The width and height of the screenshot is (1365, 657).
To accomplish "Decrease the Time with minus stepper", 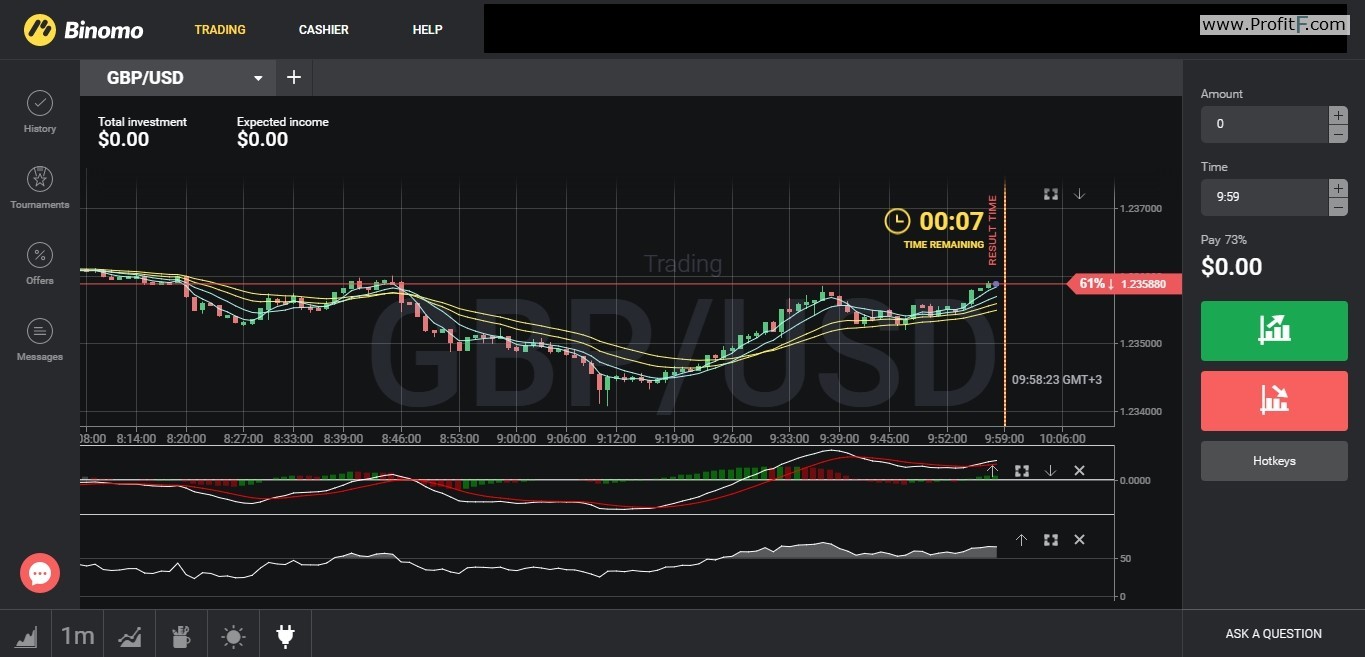I will [x=1338, y=206].
